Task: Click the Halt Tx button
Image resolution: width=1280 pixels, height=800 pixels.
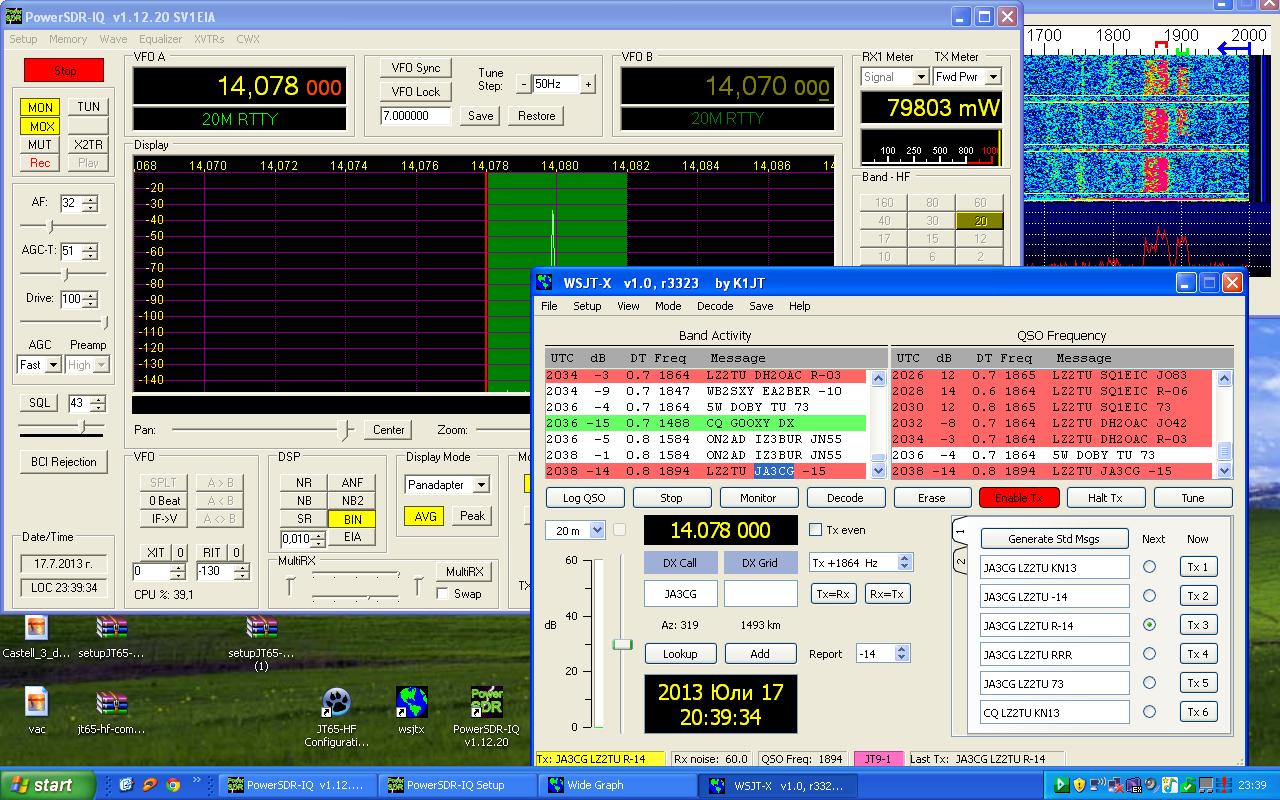Action: (1106, 498)
